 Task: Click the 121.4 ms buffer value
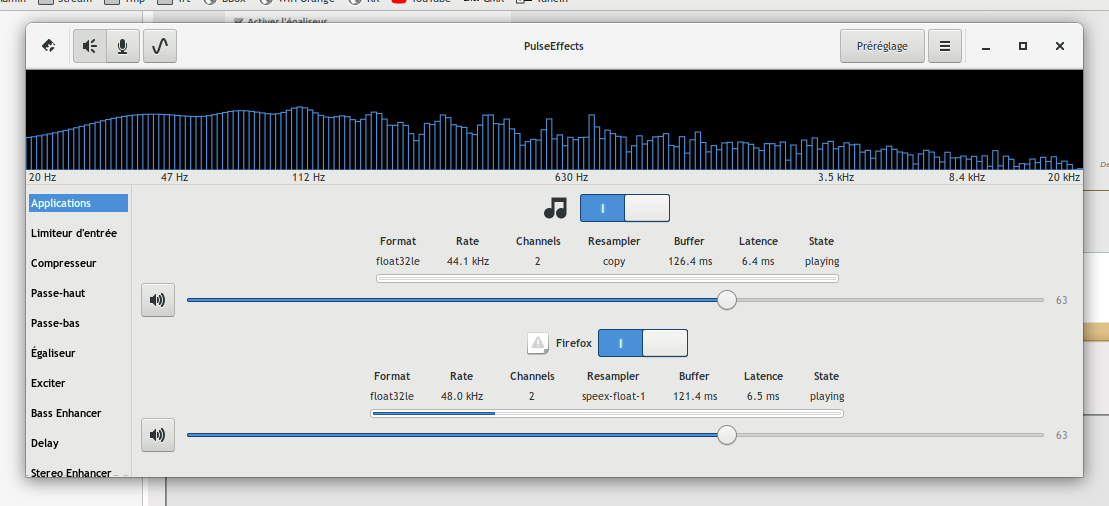[695, 396]
